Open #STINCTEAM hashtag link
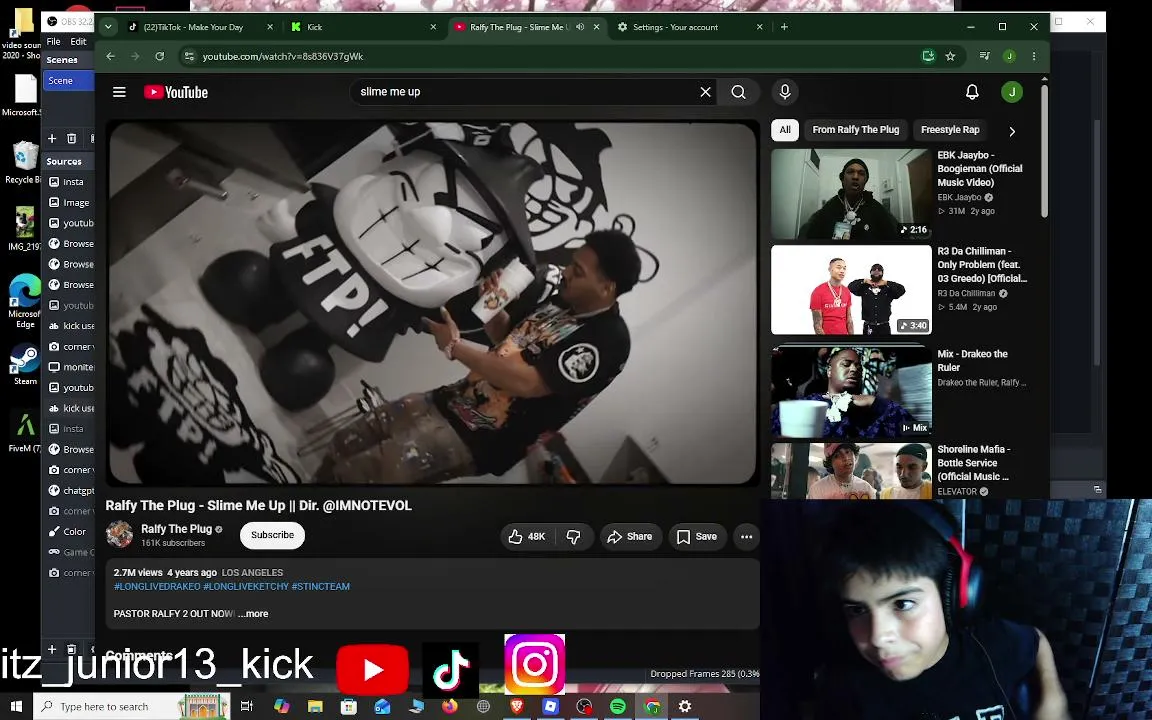The image size is (1152, 720). click(x=320, y=586)
